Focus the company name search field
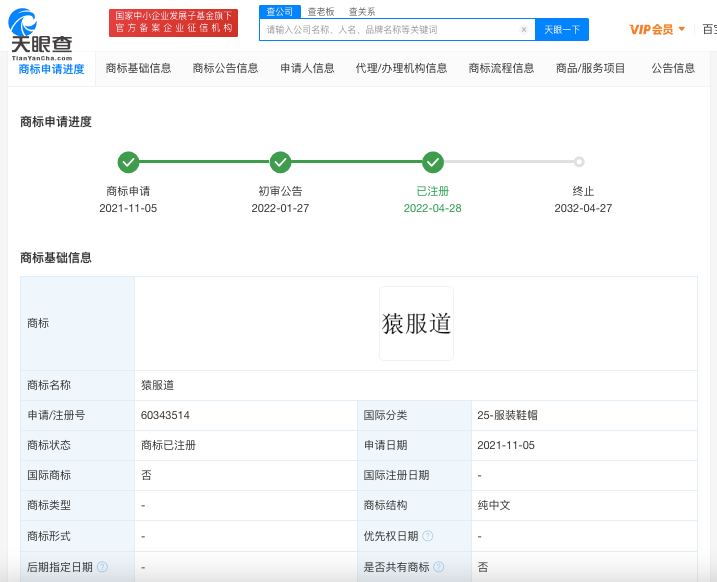The width and height of the screenshot is (717, 582). click(x=390, y=30)
